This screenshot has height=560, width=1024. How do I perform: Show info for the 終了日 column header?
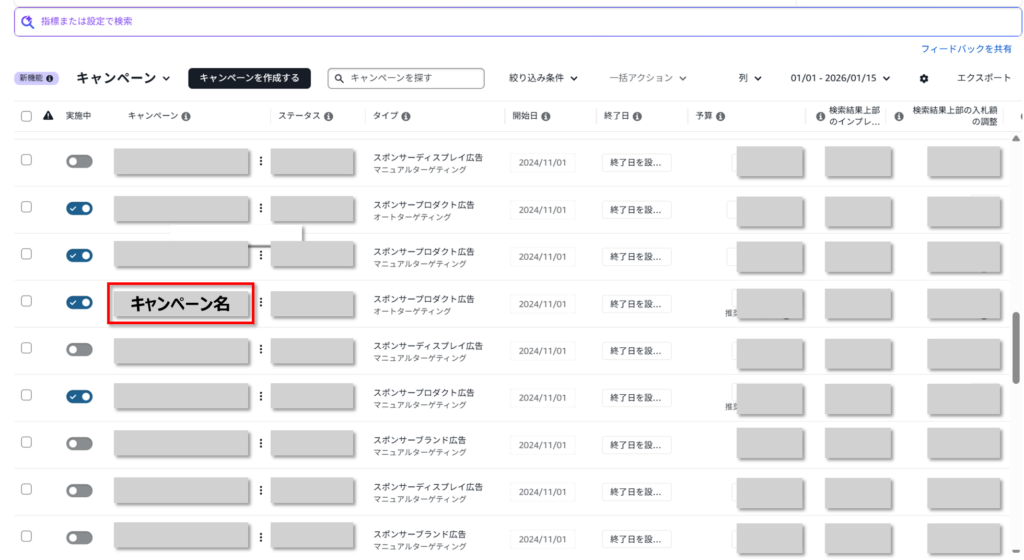click(x=637, y=116)
